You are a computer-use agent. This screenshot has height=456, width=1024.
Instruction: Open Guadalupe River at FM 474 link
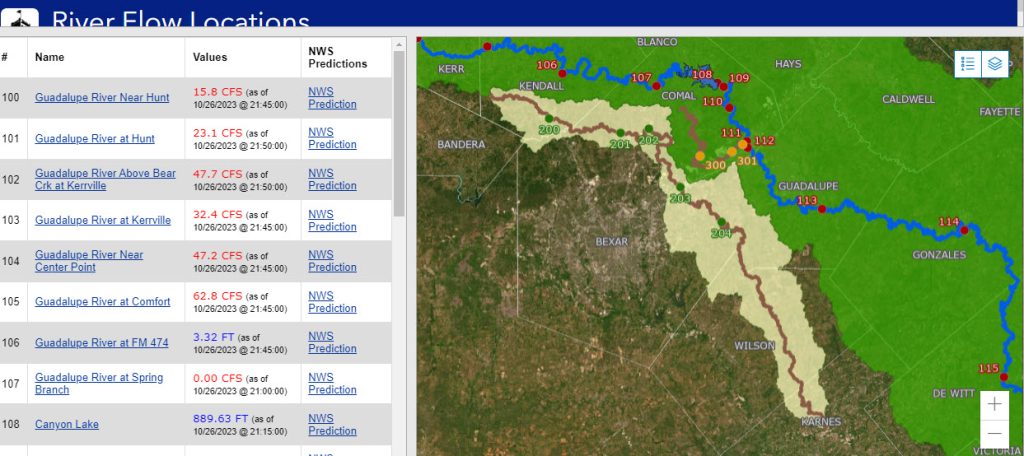tap(101, 342)
